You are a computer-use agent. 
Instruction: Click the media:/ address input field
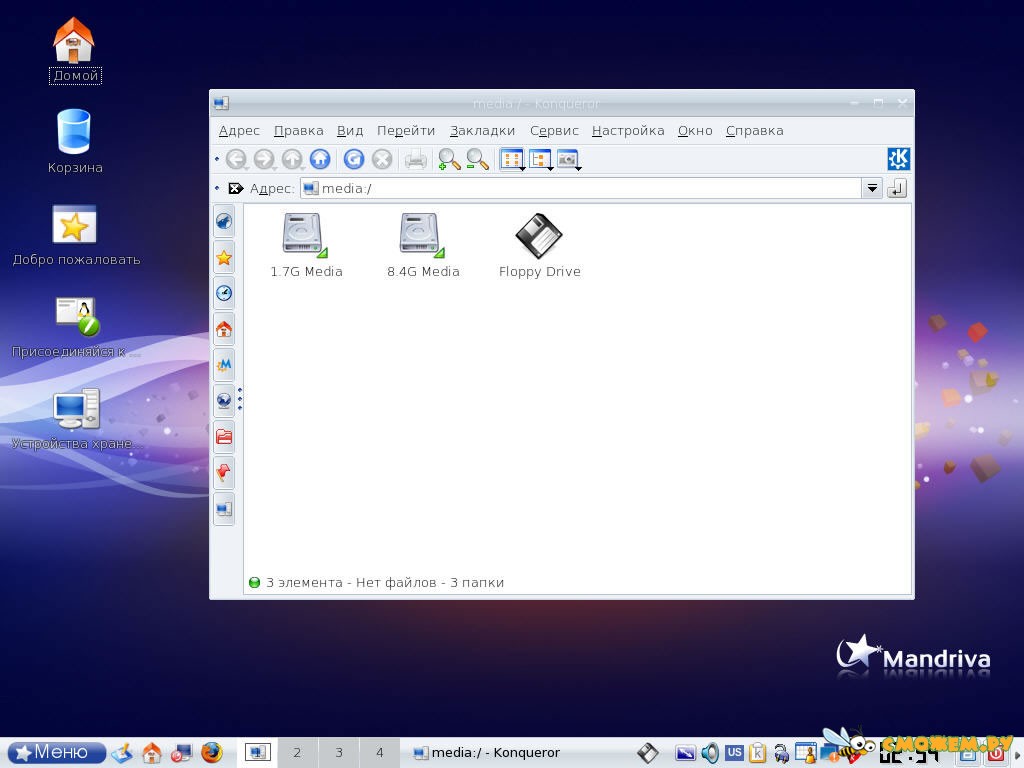click(x=581, y=189)
